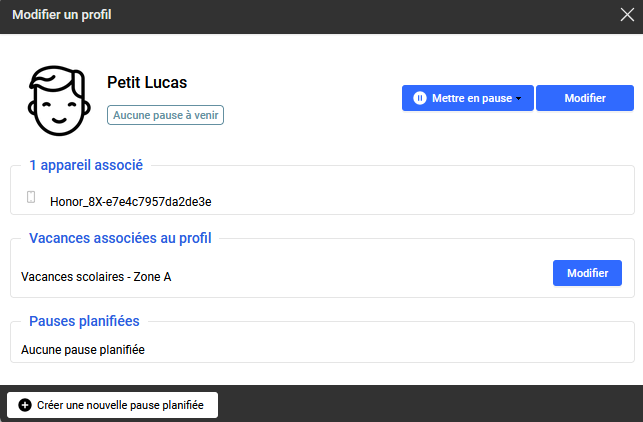Click the Vacances scolaires - Zone A text
This screenshot has width=643, height=422.
point(96,276)
